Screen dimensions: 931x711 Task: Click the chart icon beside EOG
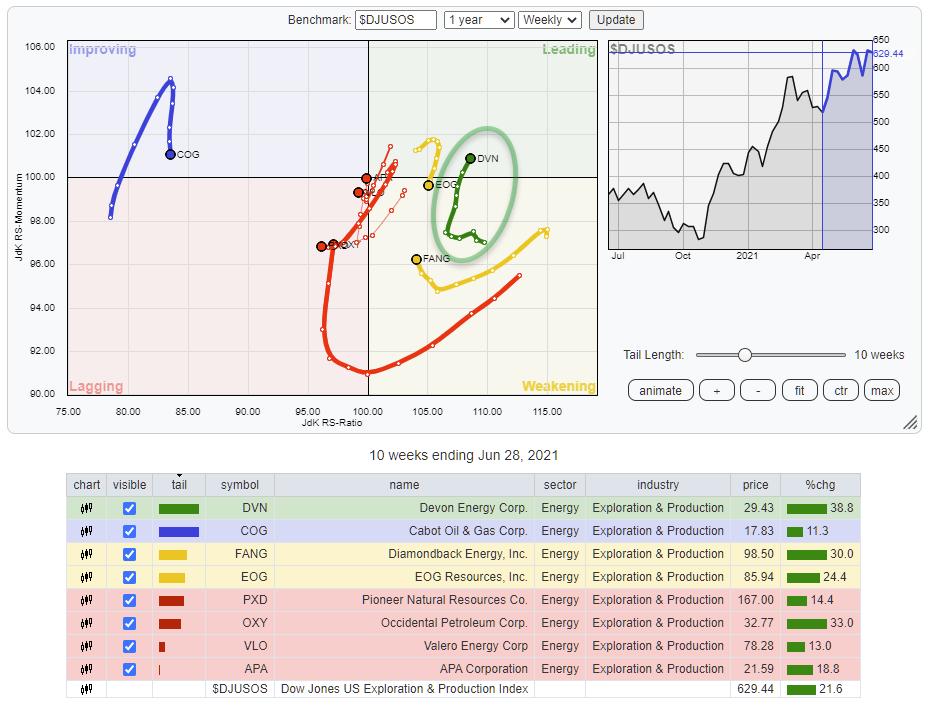(x=86, y=577)
